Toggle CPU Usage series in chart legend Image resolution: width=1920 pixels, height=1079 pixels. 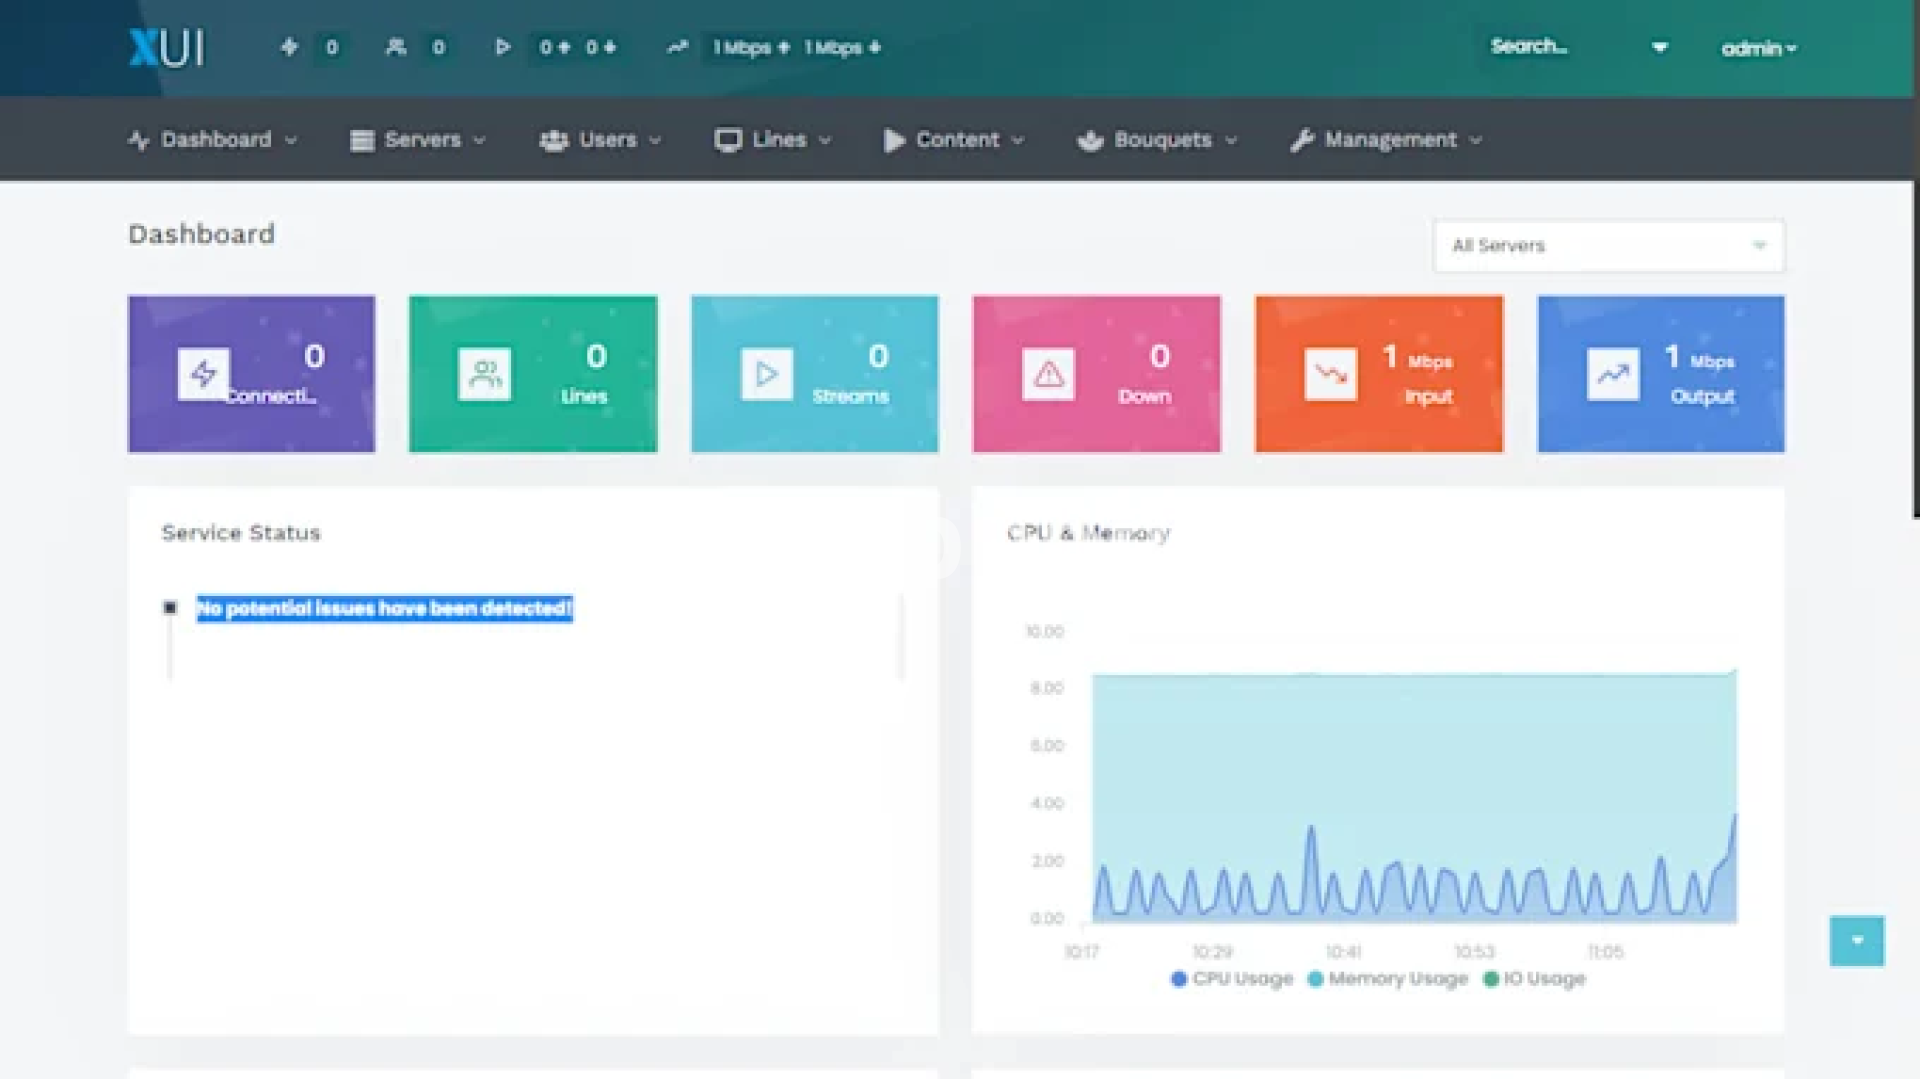[x=1231, y=979]
